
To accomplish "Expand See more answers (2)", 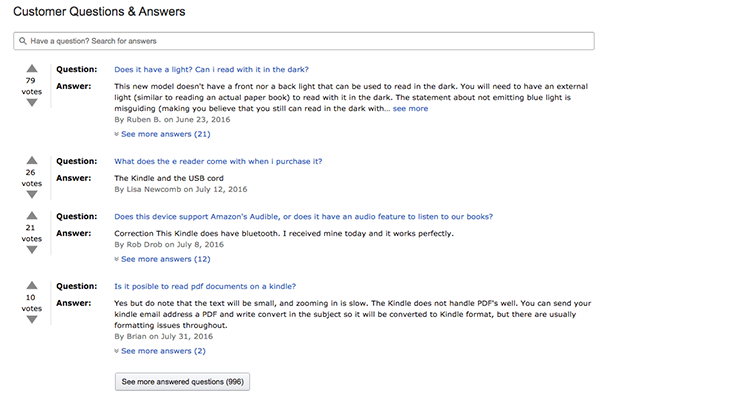I will [x=163, y=351].
